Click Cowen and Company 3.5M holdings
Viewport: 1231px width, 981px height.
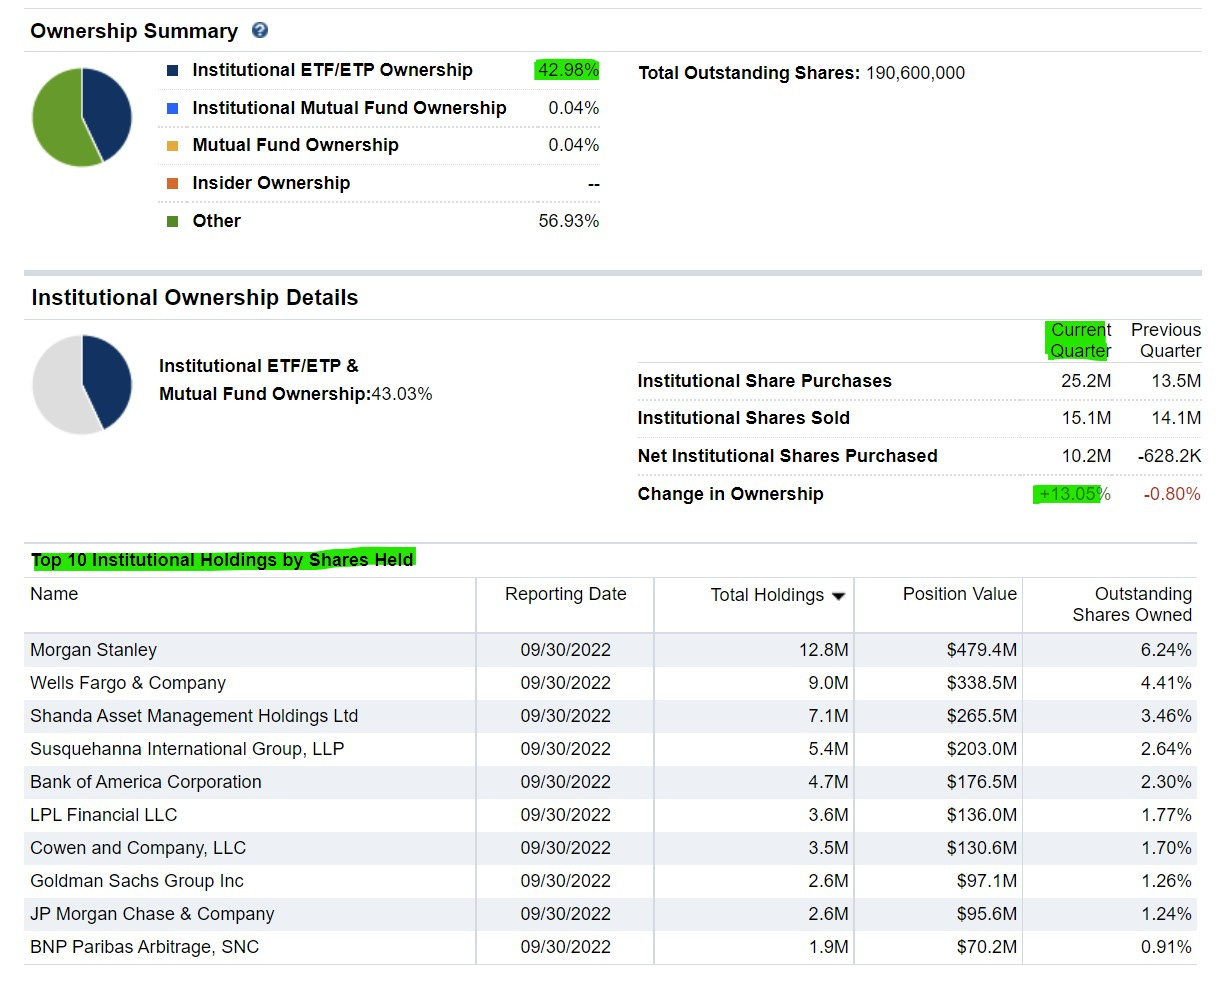pos(828,848)
